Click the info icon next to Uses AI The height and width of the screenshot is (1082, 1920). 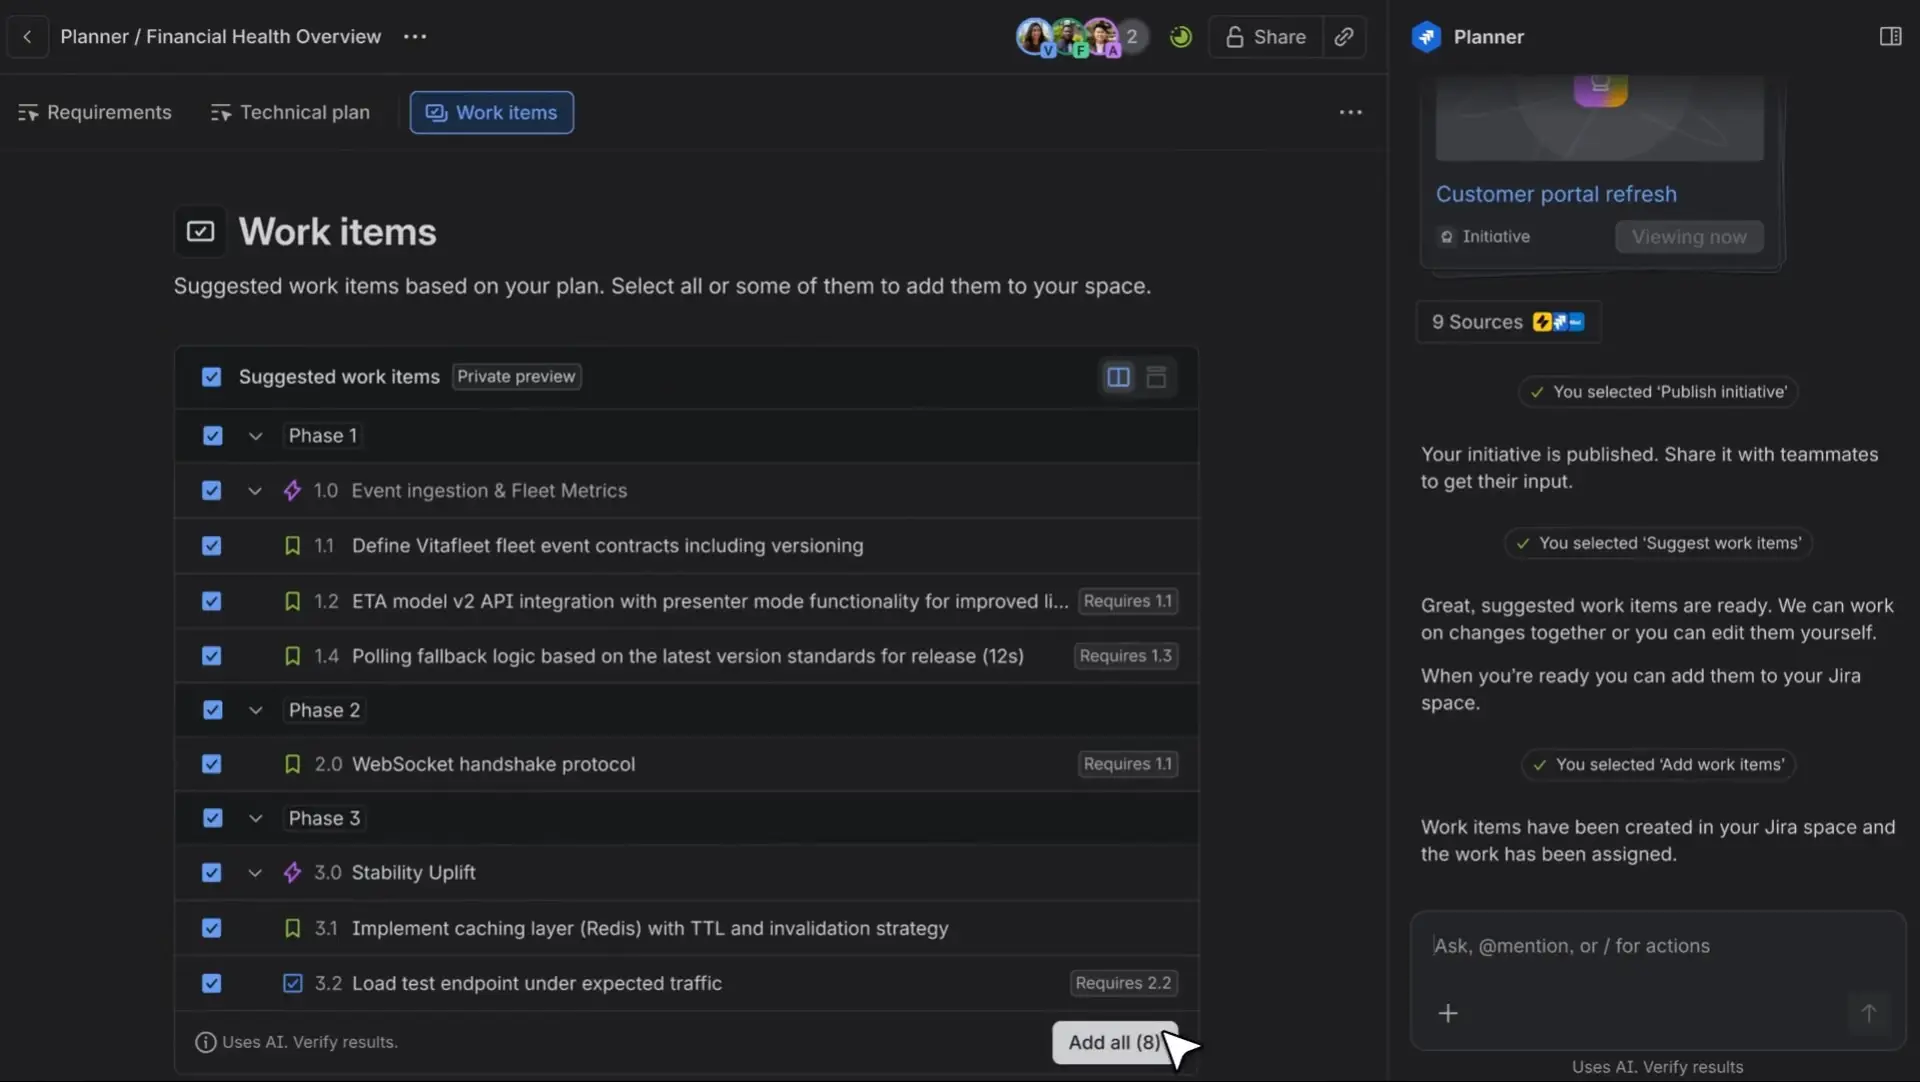[205, 1042]
